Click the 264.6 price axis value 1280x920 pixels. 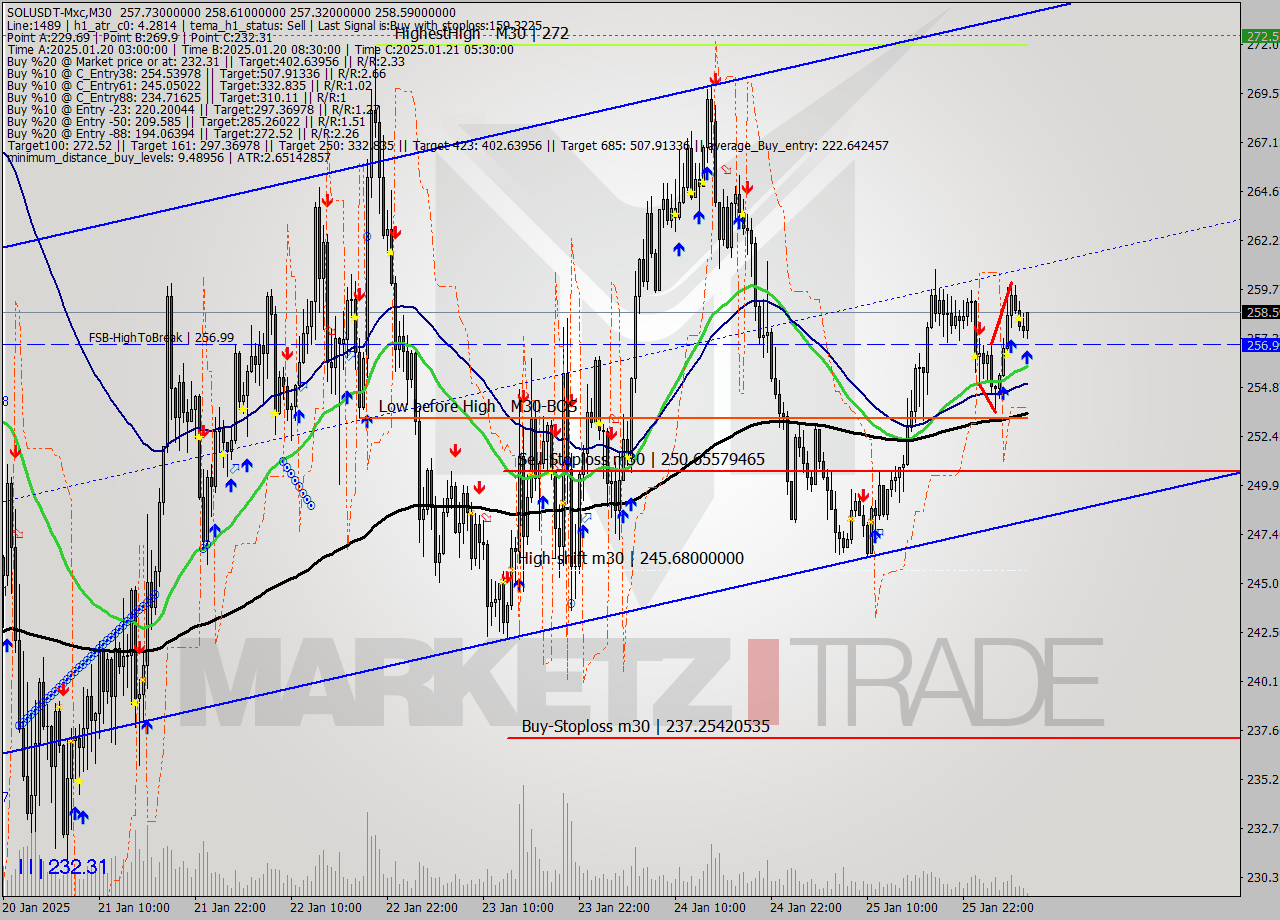pyautogui.click(x=1261, y=192)
